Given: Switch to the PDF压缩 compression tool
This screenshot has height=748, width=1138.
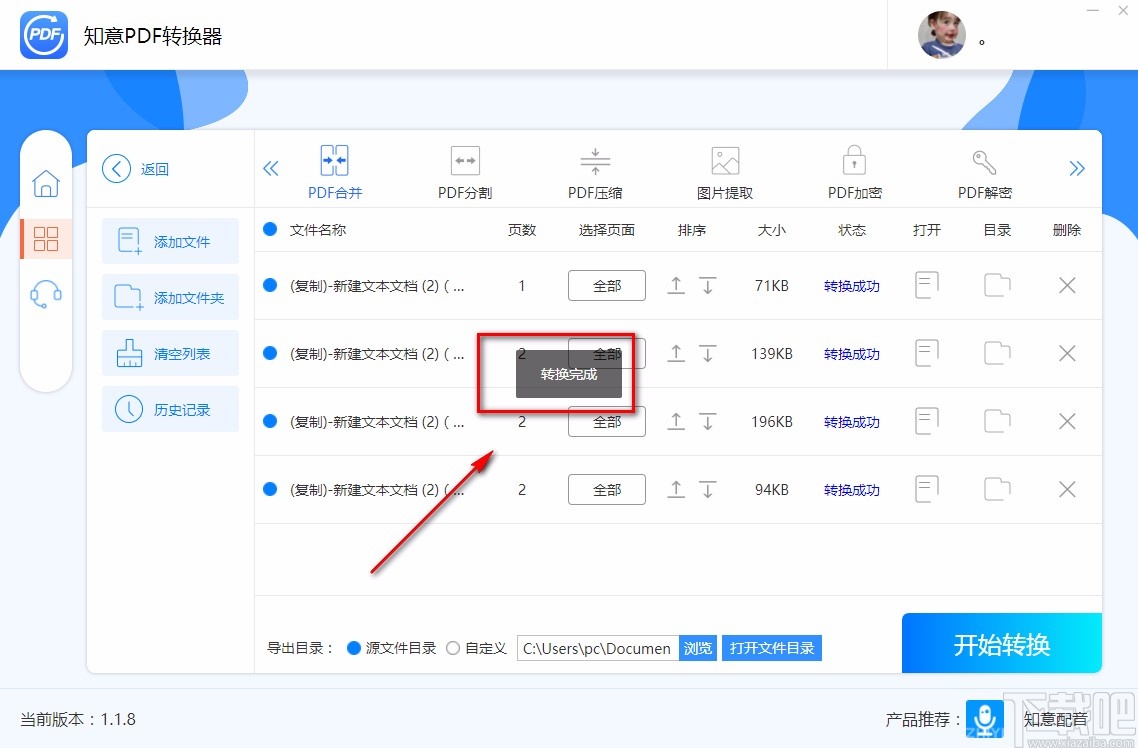Looking at the screenshot, I should (x=594, y=170).
